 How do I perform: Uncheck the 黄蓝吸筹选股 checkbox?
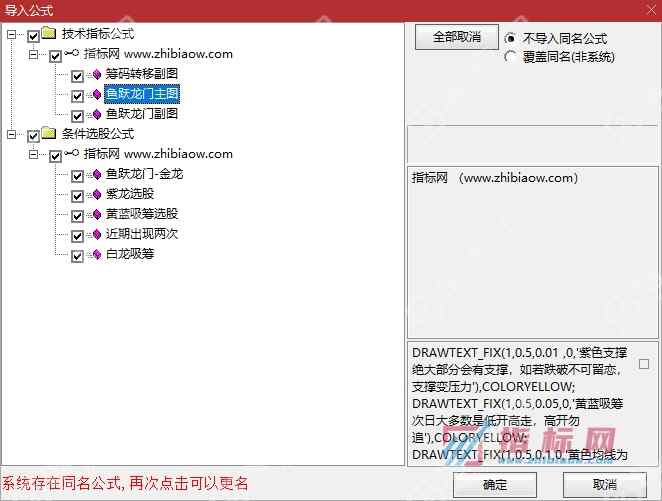tap(77, 216)
